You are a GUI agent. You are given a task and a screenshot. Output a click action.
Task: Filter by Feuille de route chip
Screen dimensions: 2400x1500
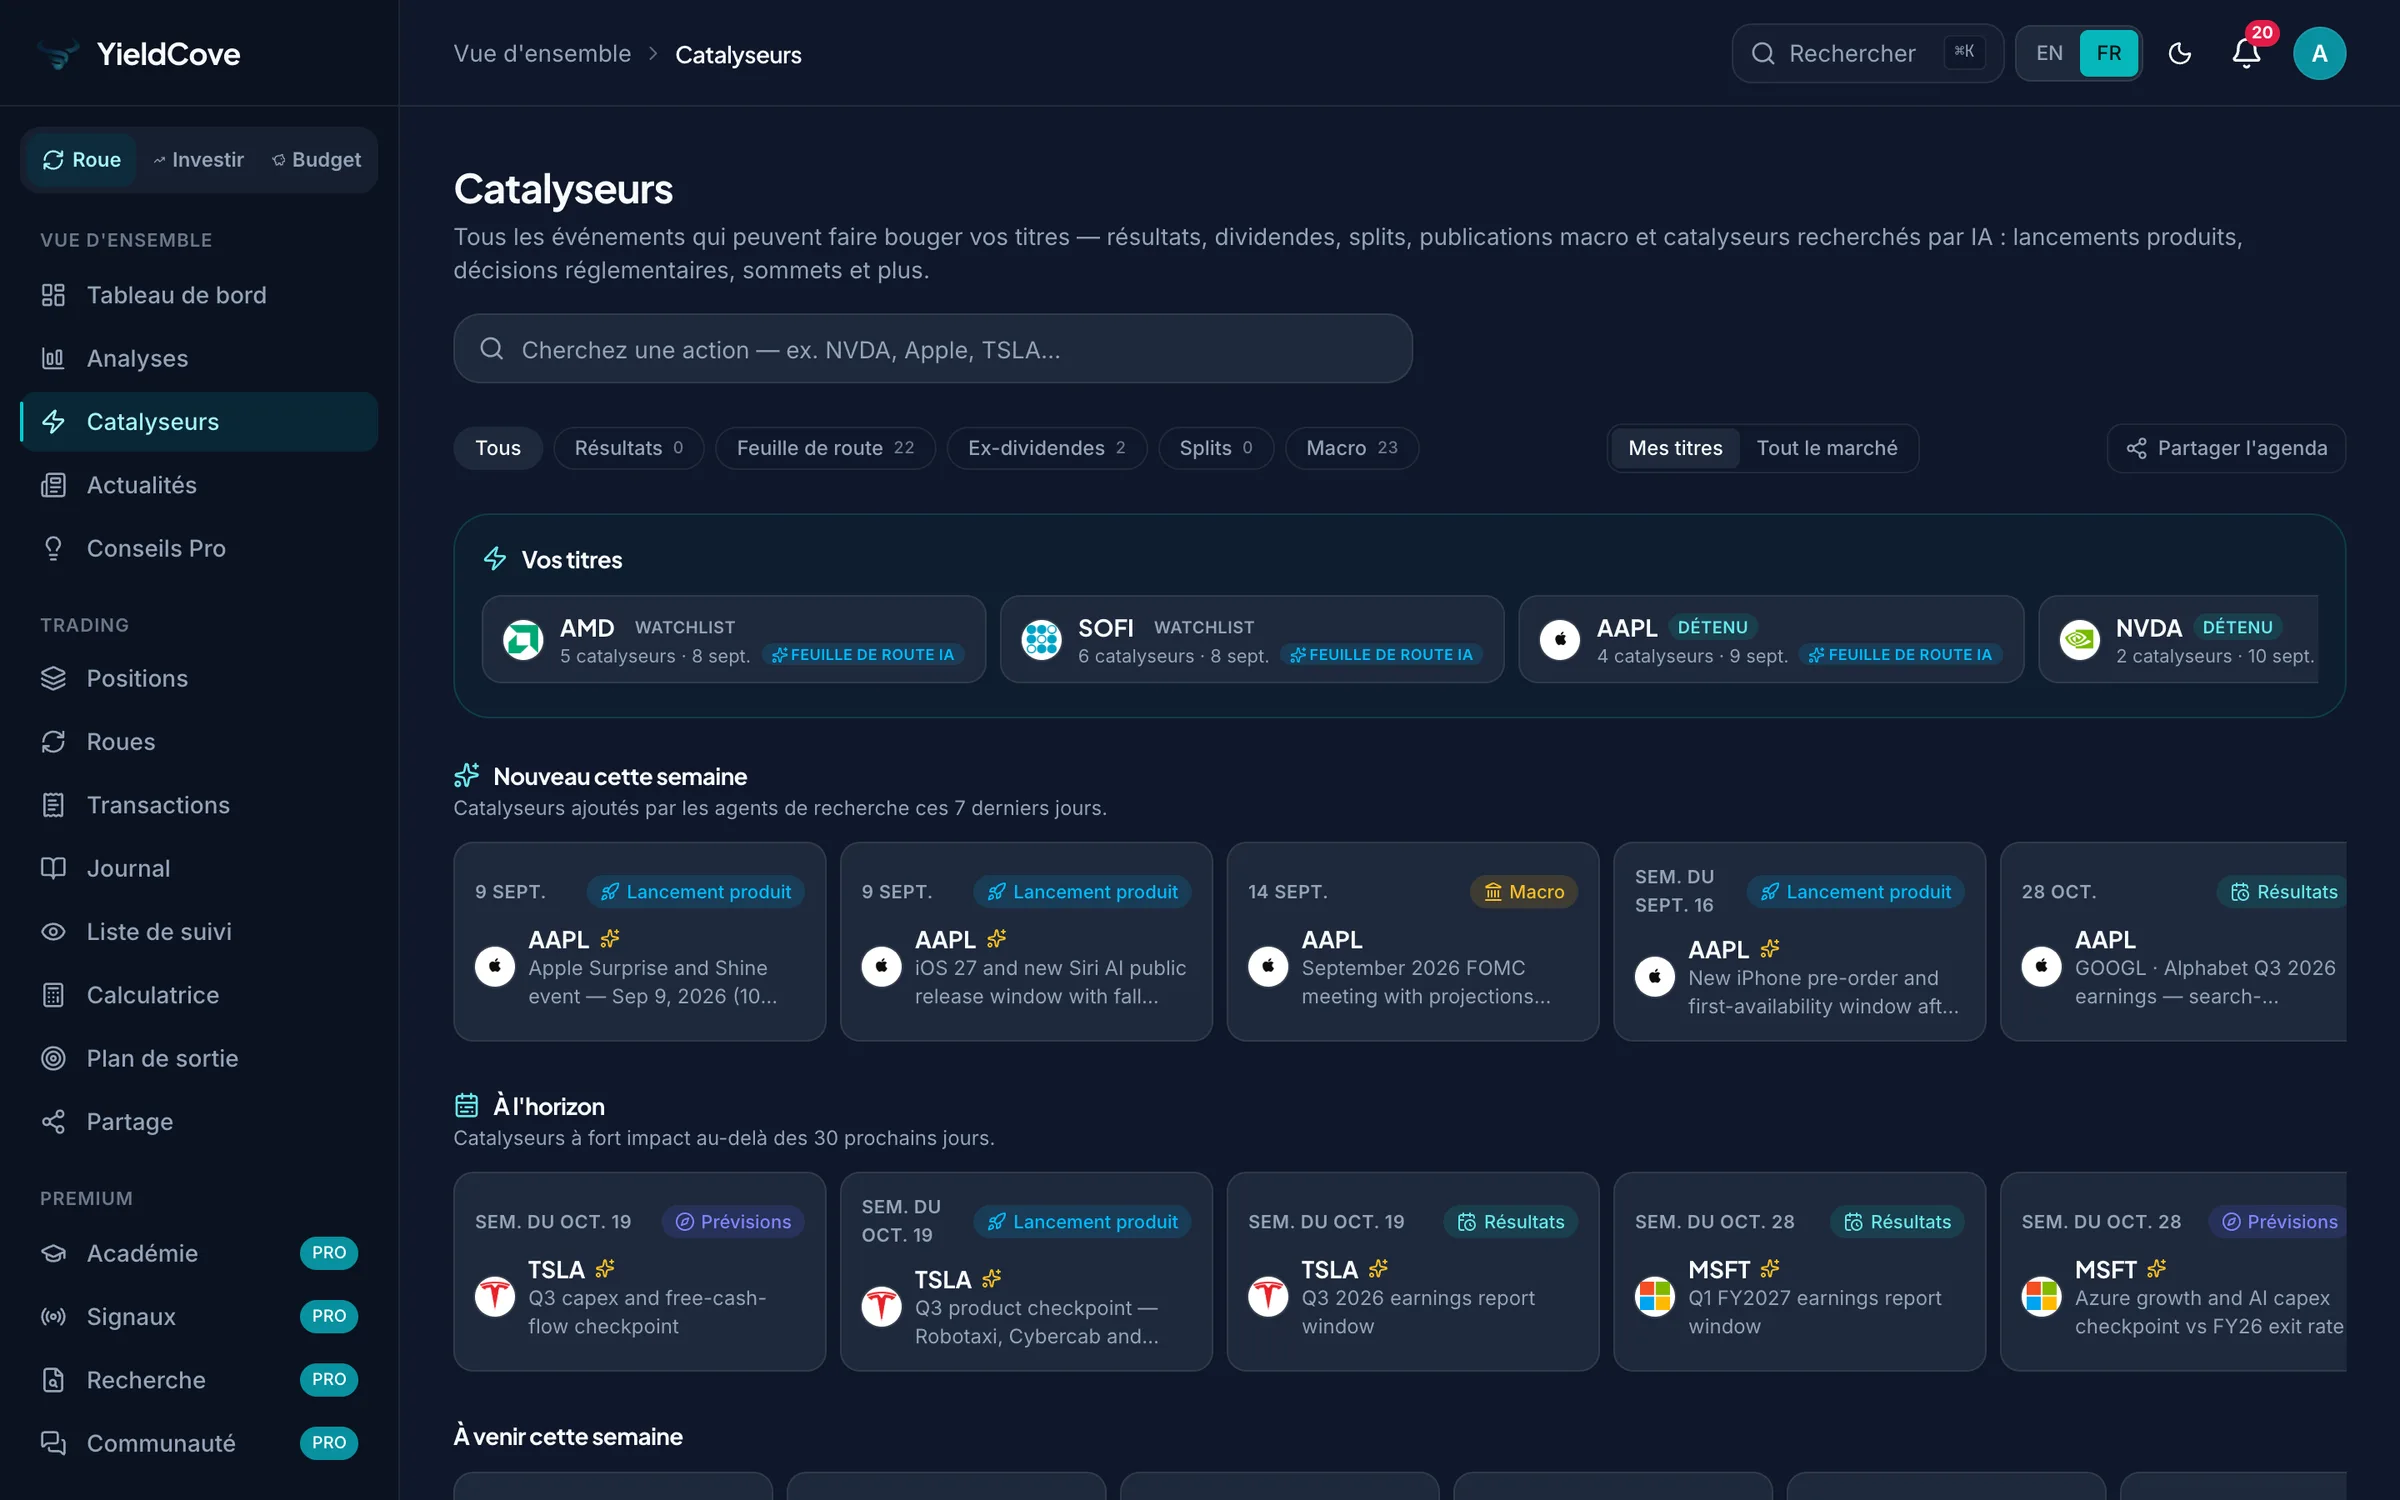(825, 448)
